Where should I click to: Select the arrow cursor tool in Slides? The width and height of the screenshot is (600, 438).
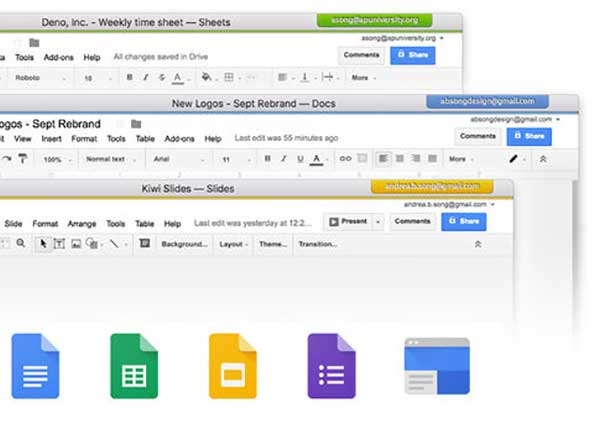click(x=43, y=243)
